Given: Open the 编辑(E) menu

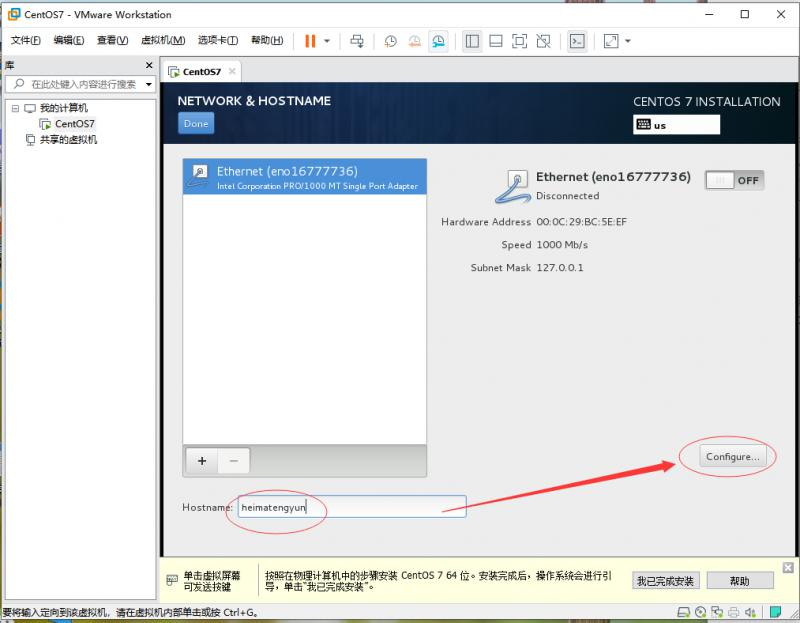Looking at the screenshot, I should [69, 40].
